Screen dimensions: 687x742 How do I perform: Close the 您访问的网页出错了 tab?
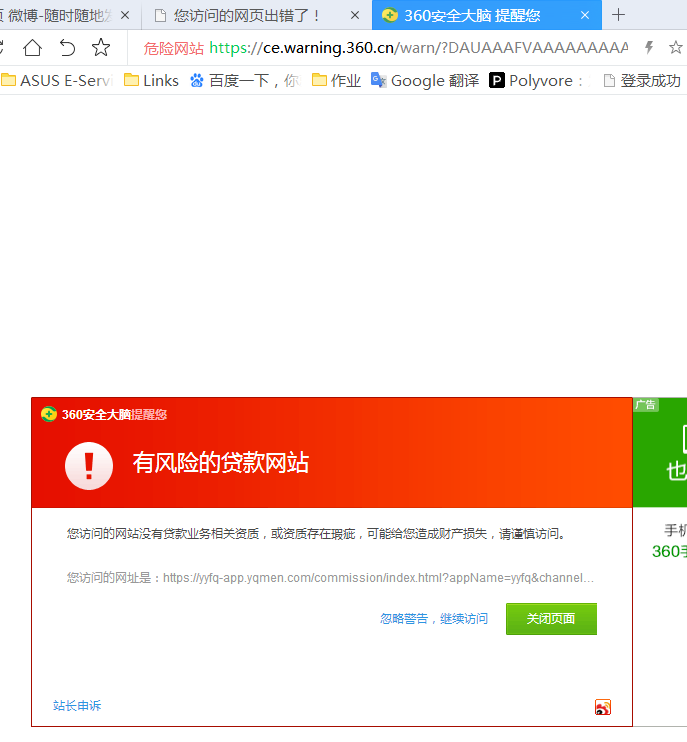point(354,16)
